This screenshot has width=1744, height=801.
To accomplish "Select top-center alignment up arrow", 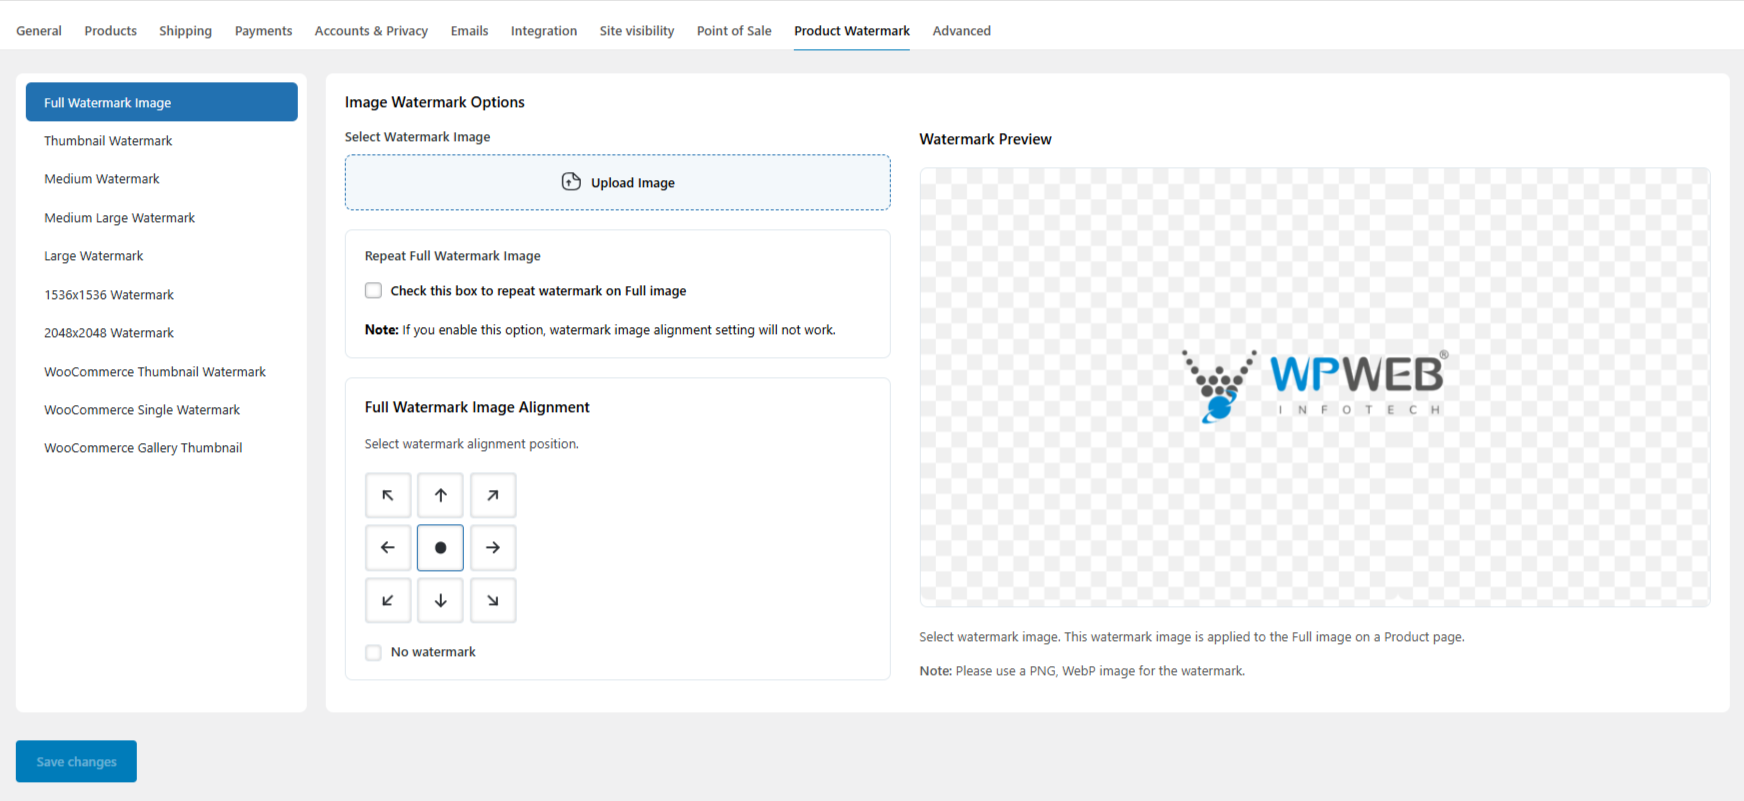I will (x=440, y=495).
